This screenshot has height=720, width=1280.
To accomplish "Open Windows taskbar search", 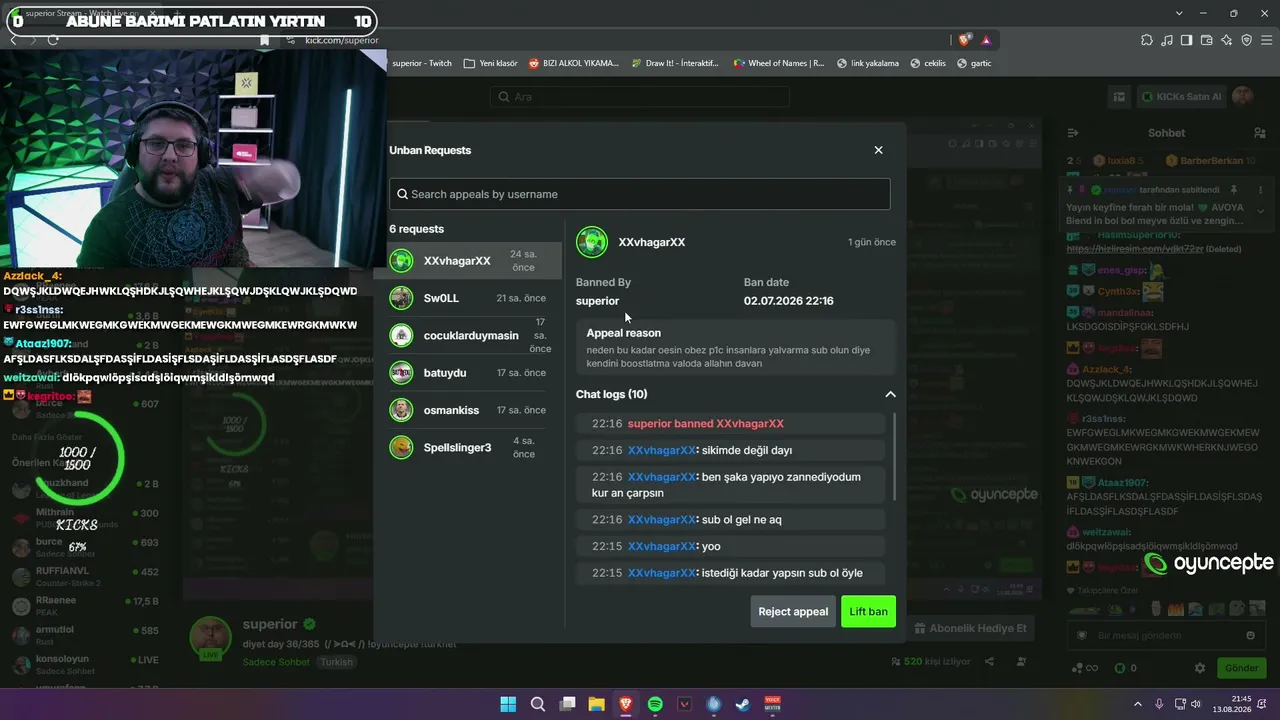I will pyautogui.click(x=538, y=704).
